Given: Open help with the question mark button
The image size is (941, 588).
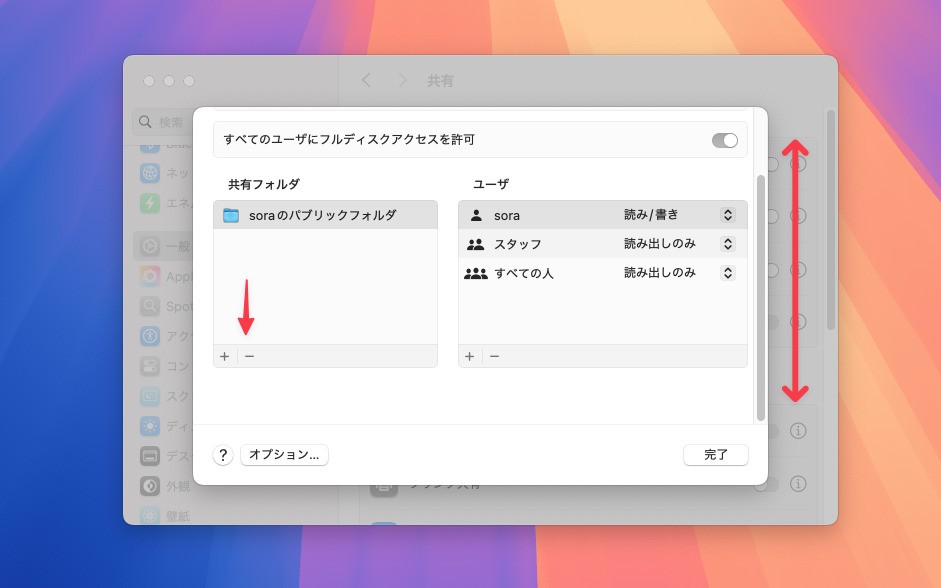Looking at the screenshot, I should point(223,455).
